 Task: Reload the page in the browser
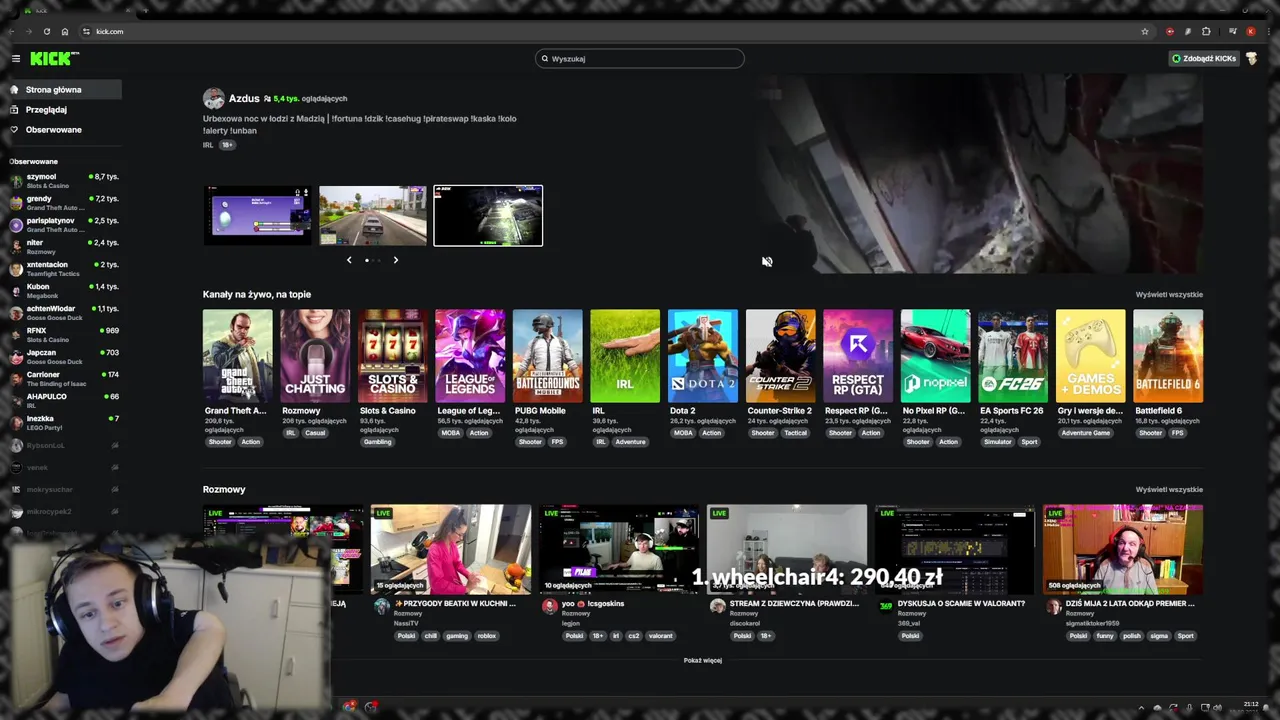pyautogui.click(x=47, y=31)
